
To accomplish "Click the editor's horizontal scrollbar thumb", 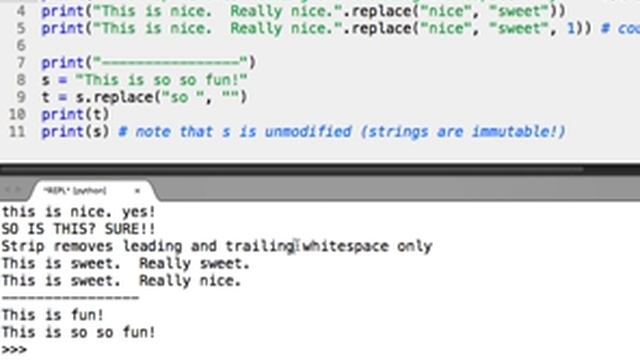I will tap(291, 169).
